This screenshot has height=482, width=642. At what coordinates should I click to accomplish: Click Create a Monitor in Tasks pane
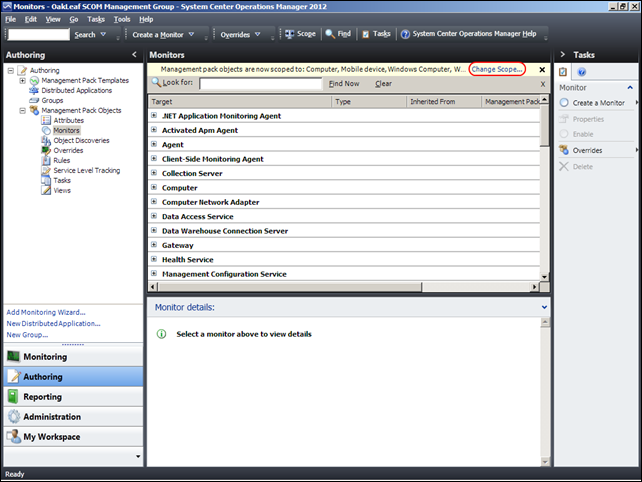pyautogui.click(x=598, y=103)
